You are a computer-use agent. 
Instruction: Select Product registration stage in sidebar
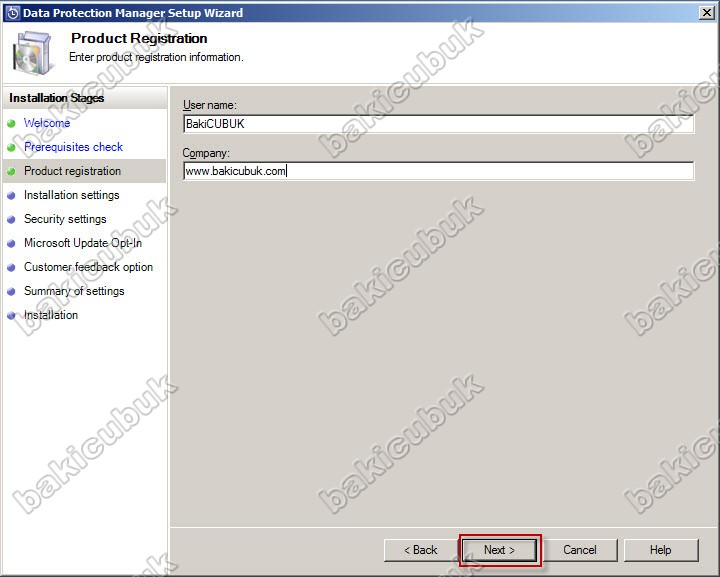click(x=84, y=171)
